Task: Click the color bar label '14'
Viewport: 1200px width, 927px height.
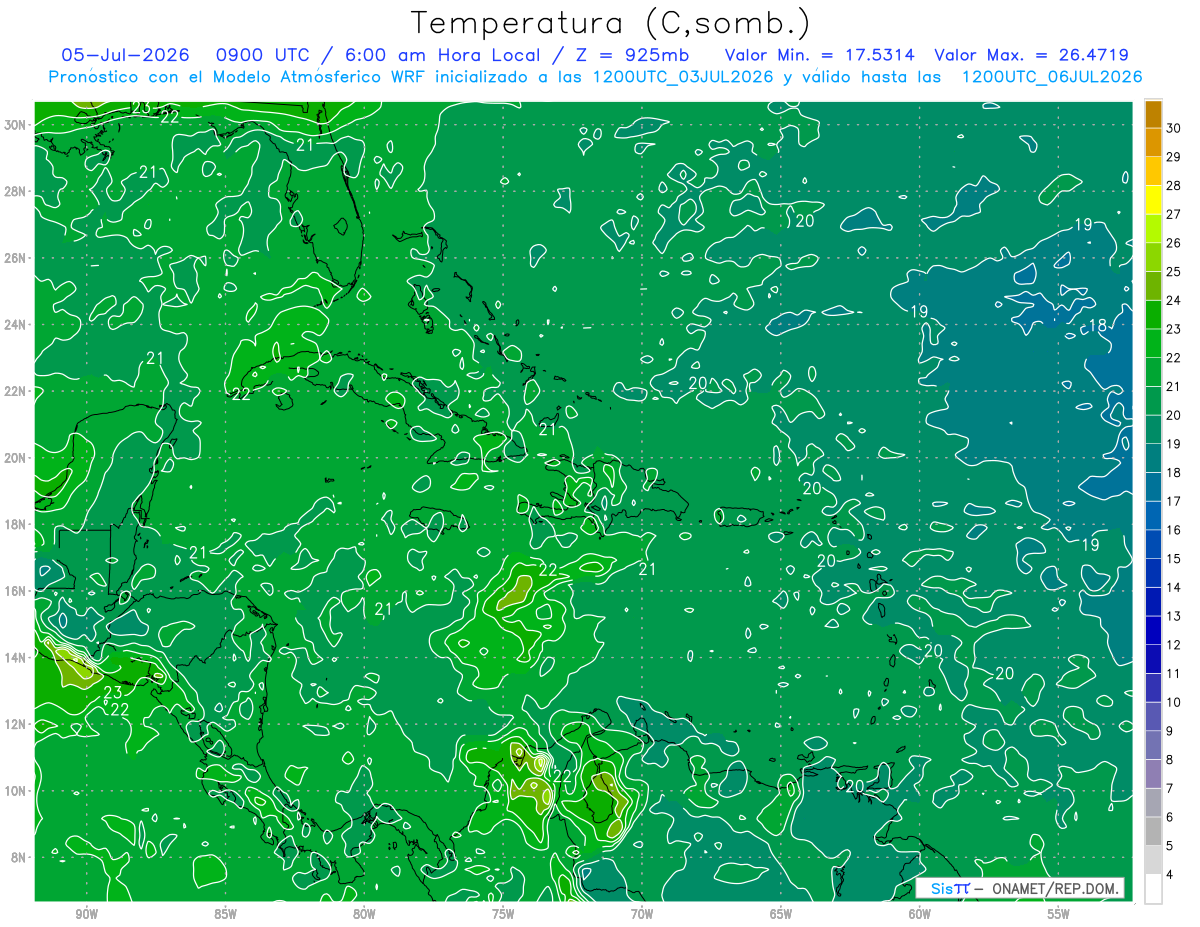Action: 1173,588
